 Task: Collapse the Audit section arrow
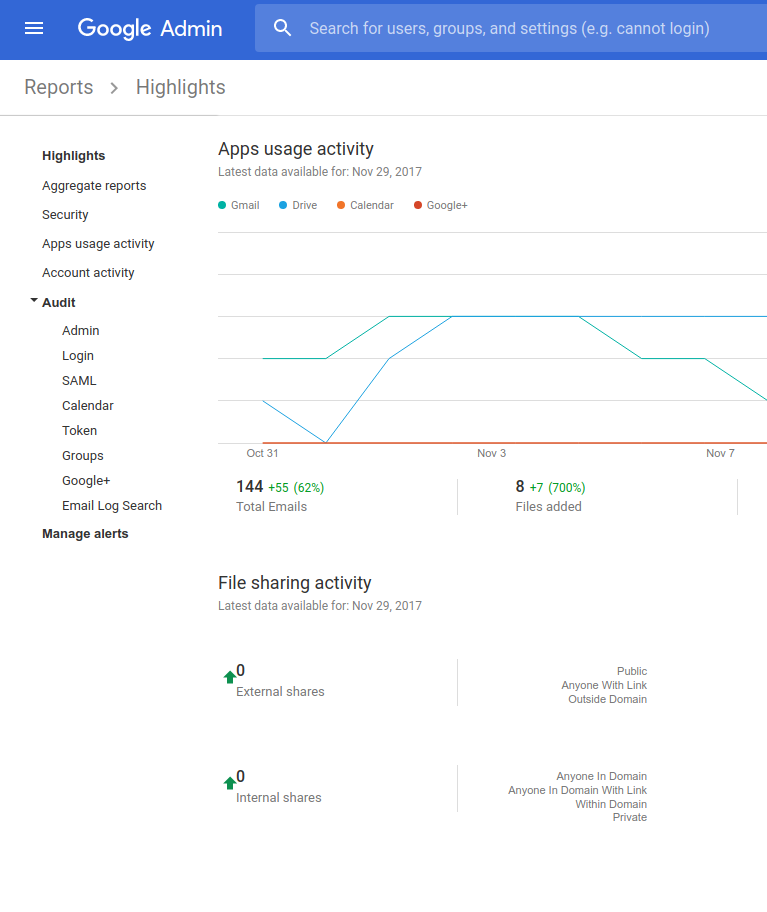pyautogui.click(x=34, y=301)
